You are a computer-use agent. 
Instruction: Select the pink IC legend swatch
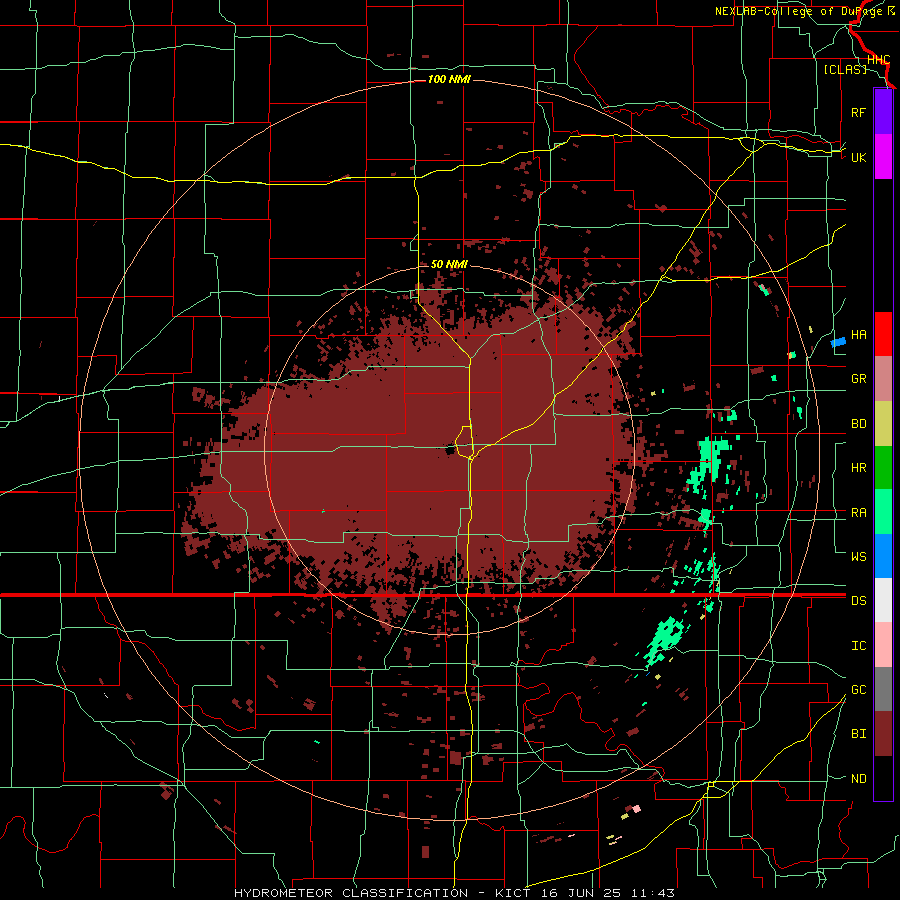[883, 645]
